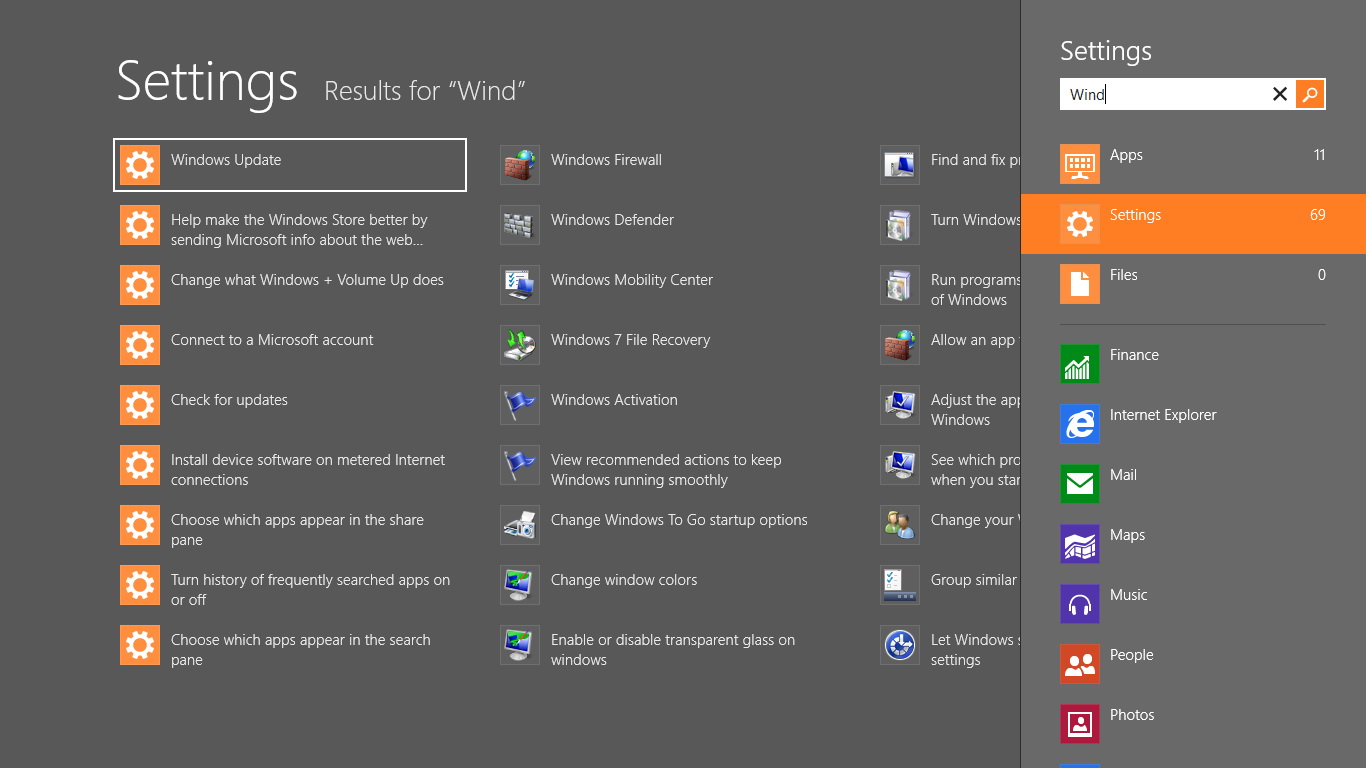The image size is (1366, 768).
Task: Switch search scope to Apps
Action: 1193,164
